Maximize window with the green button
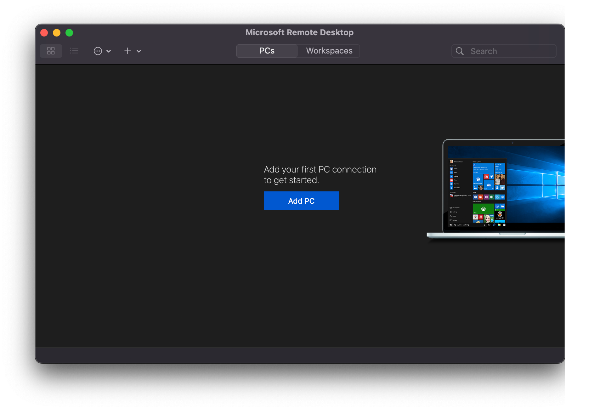The height and width of the screenshot is (409, 600). (x=69, y=33)
